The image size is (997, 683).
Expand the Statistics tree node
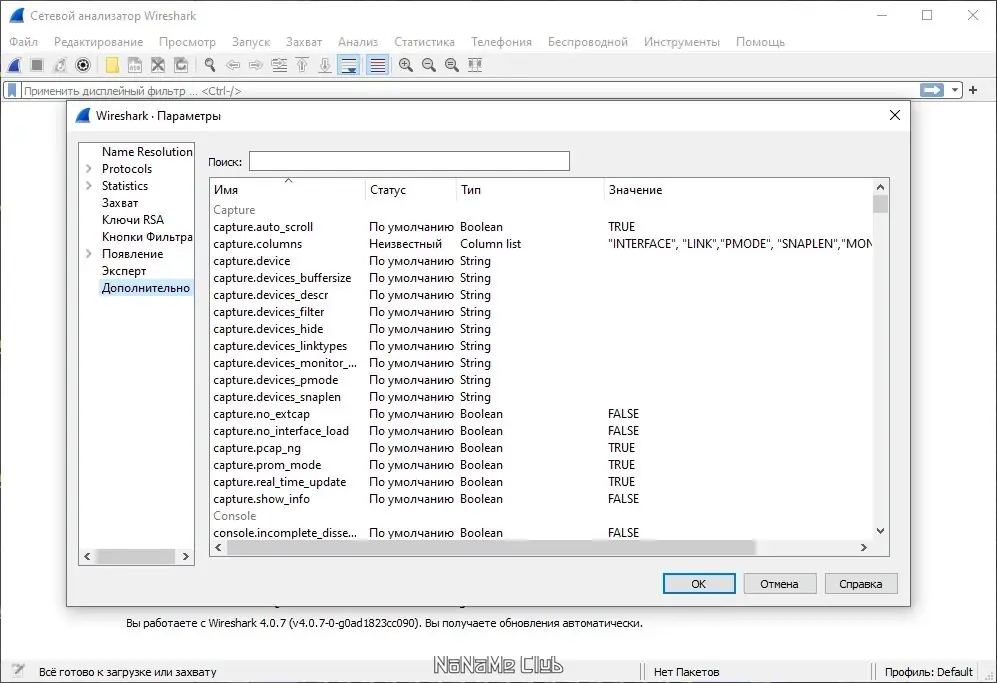click(x=88, y=186)
